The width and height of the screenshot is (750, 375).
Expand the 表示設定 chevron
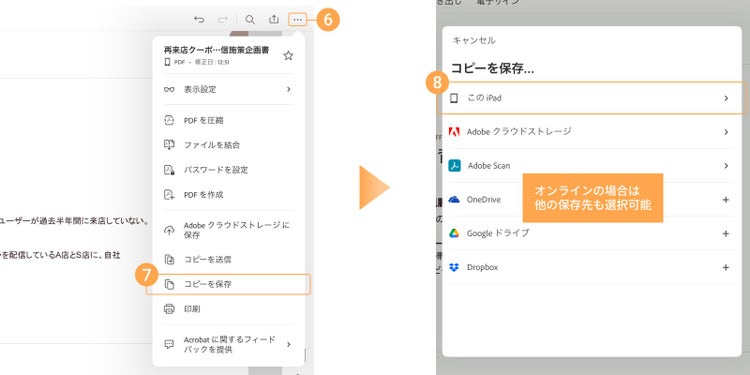[x=288, y=89]
